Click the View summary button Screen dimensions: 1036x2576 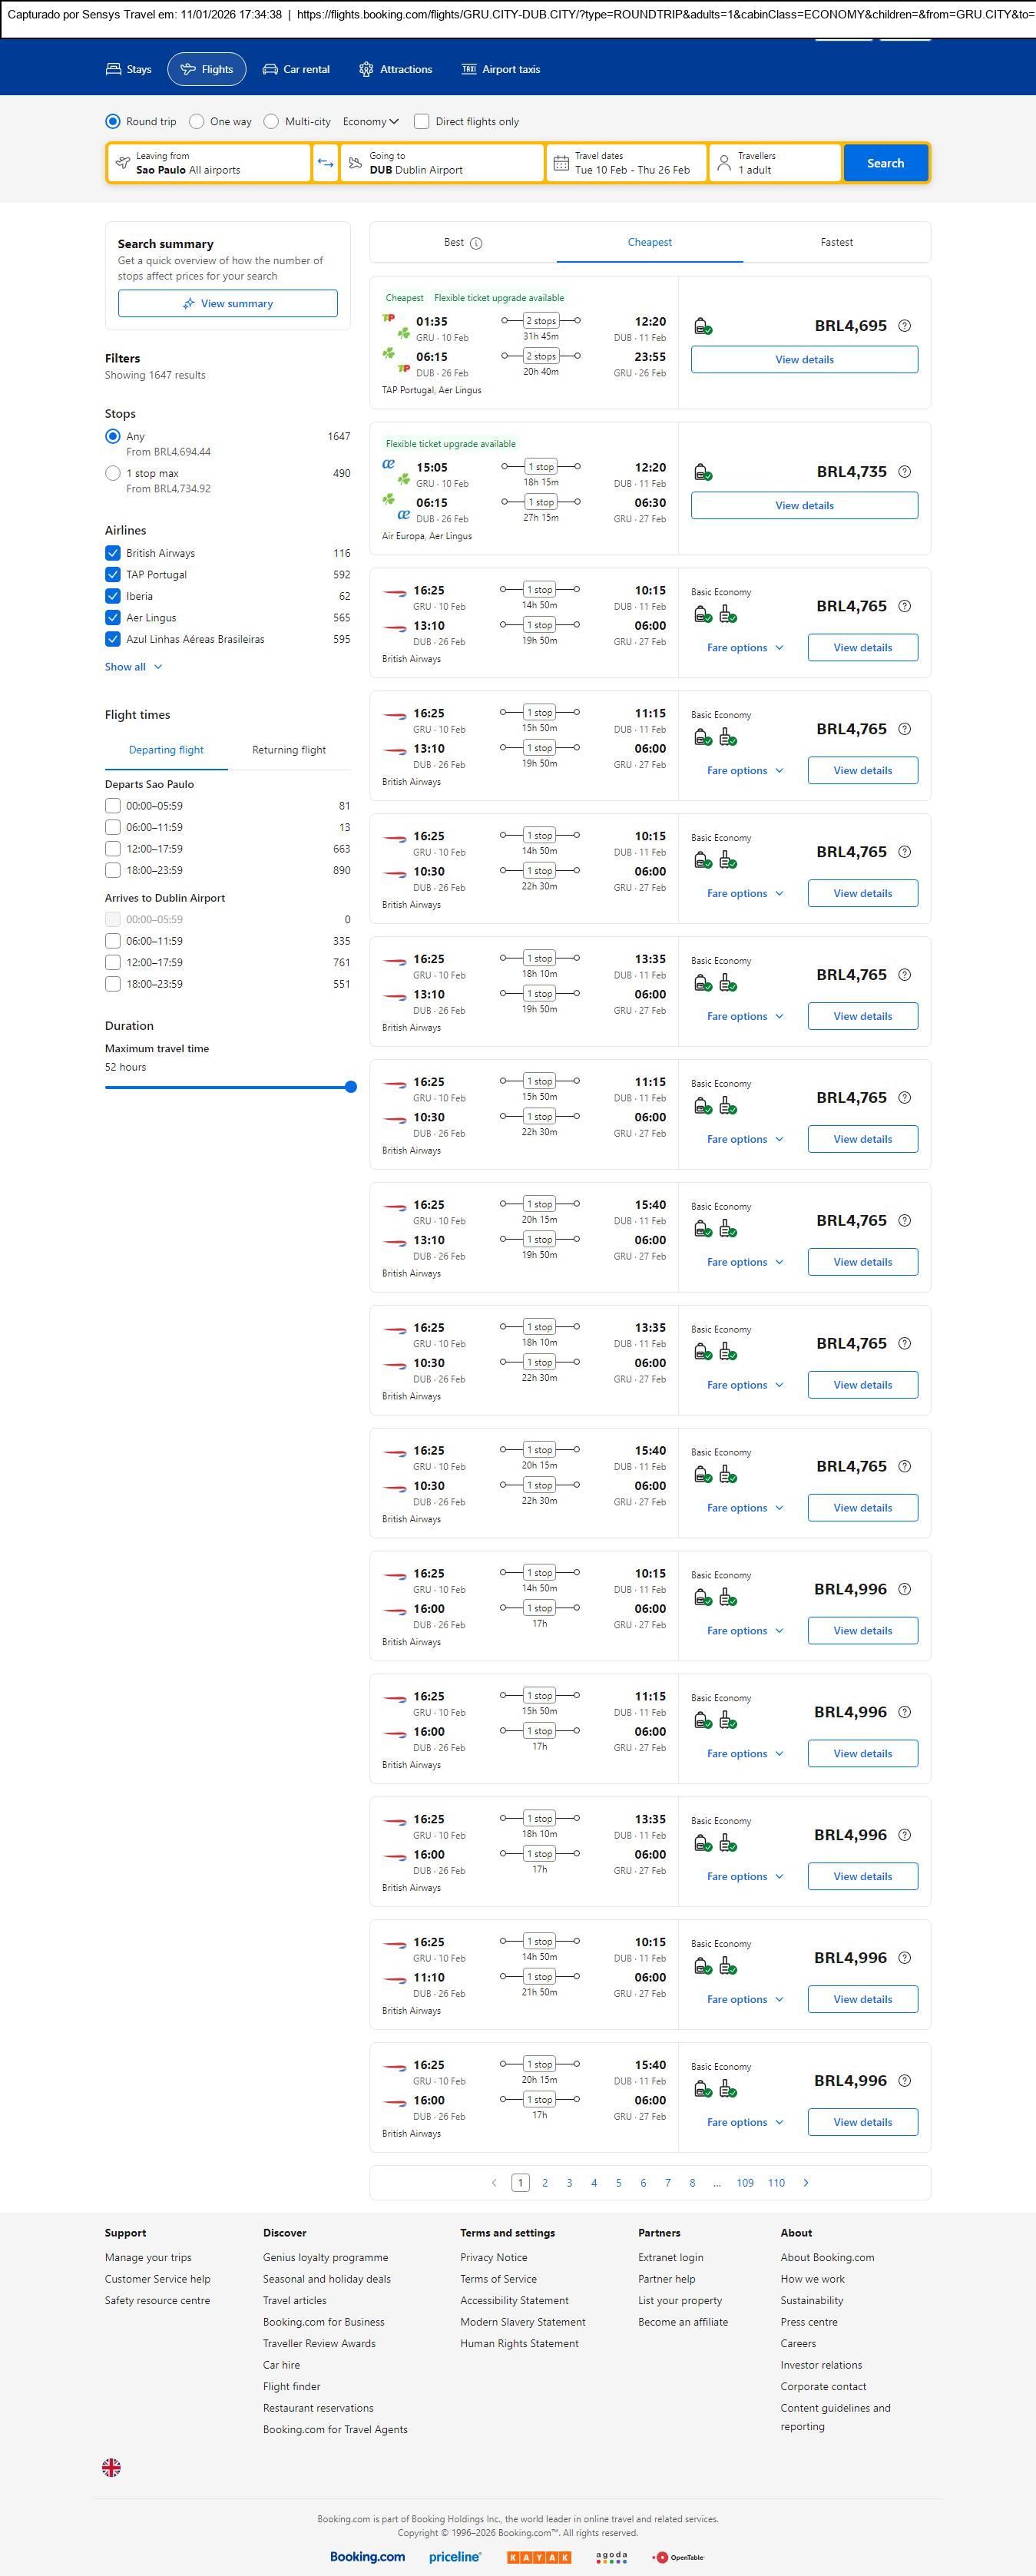[x=227, y=304]
